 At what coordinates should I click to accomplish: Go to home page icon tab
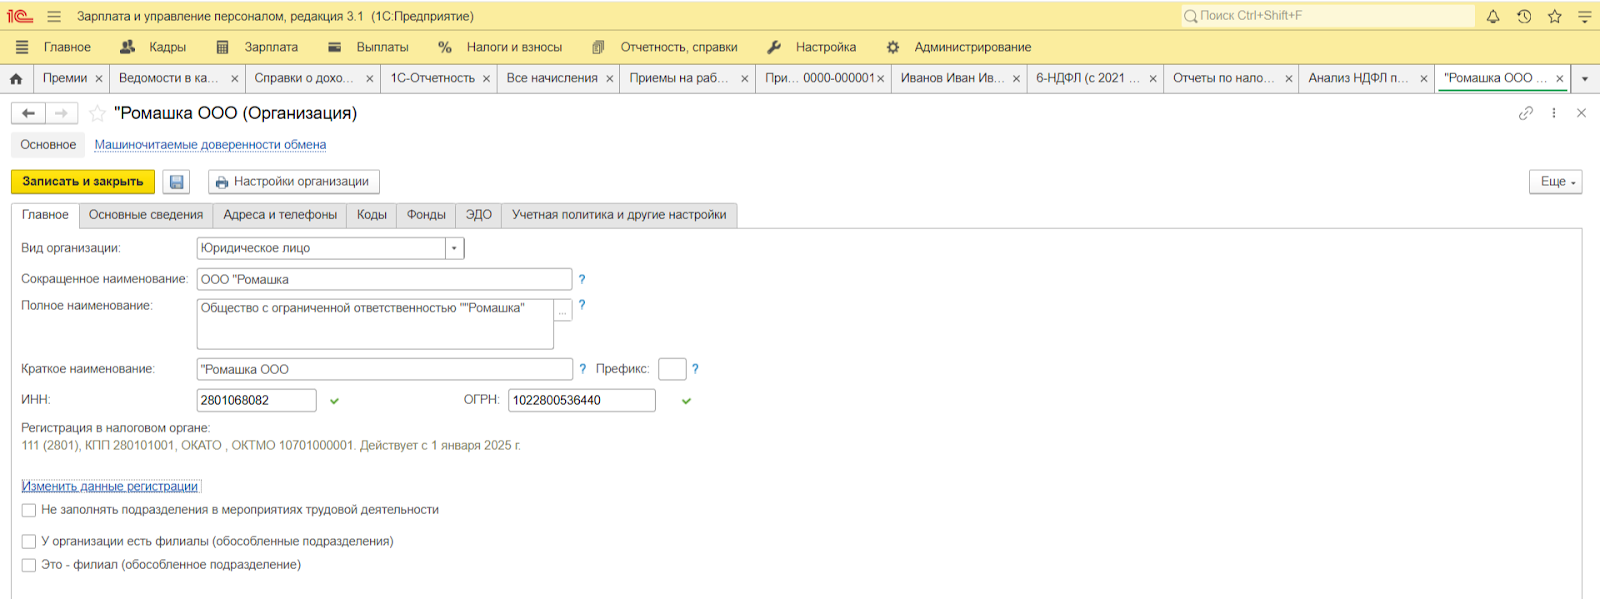[16, 78]
